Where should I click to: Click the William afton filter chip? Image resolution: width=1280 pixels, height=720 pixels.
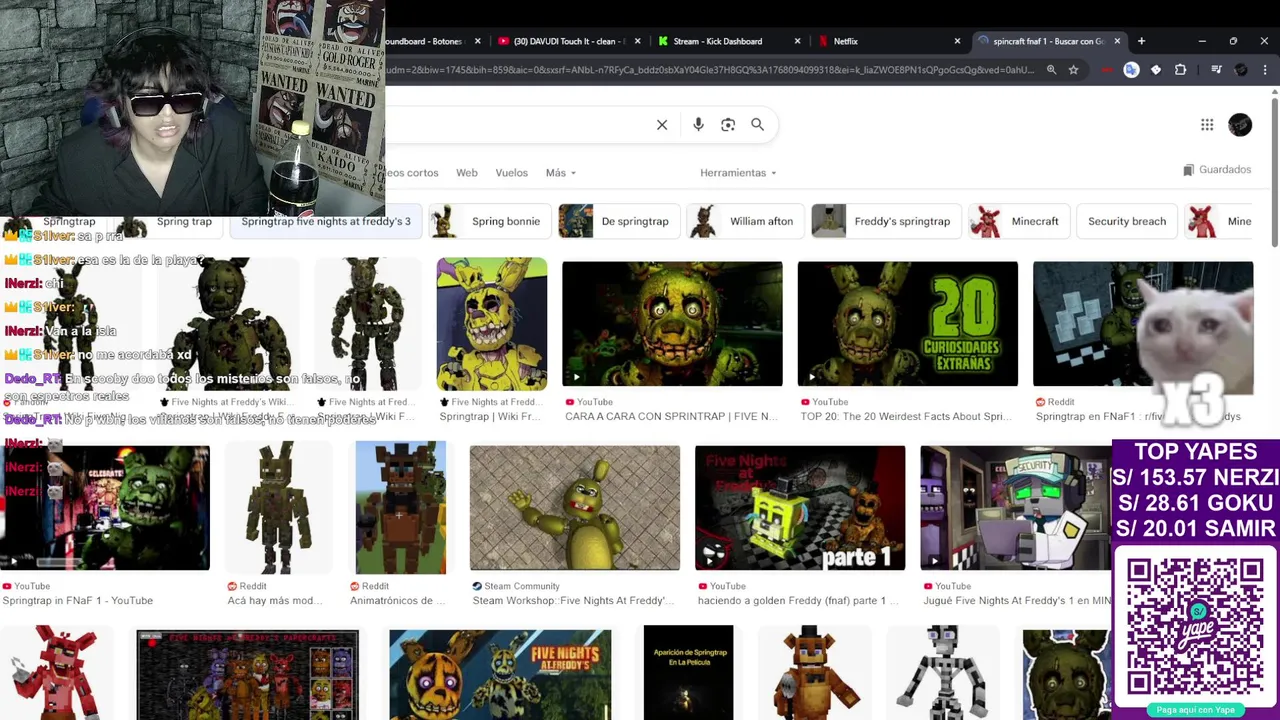[745, 221]
